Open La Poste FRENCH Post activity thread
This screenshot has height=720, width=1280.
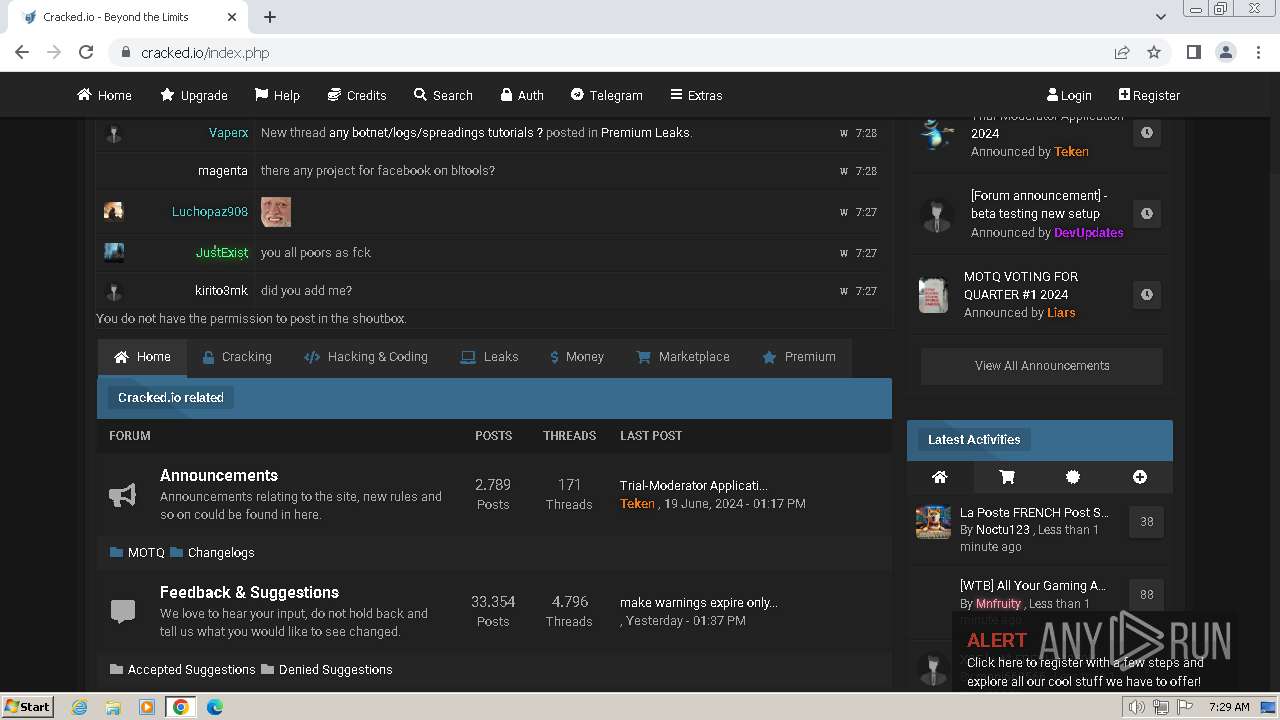1034,512
